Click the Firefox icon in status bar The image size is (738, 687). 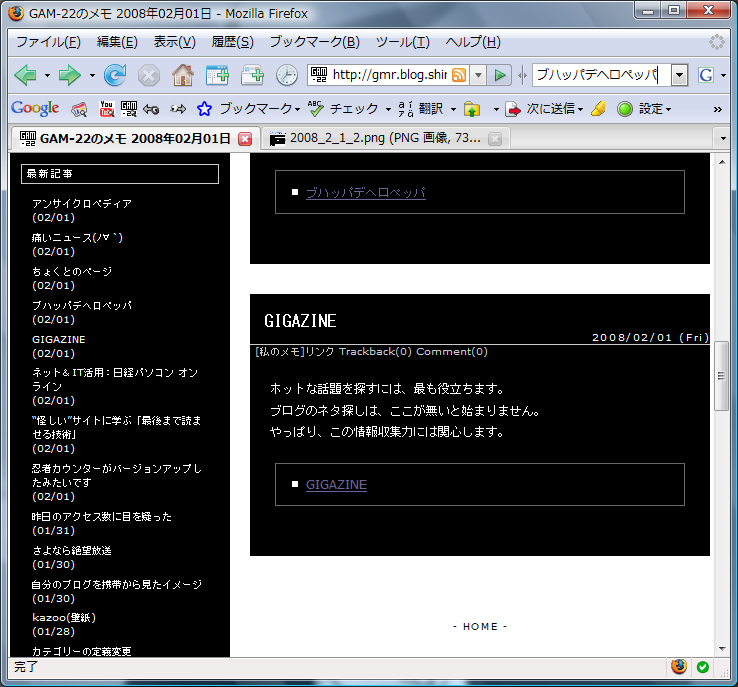(679, 667)
